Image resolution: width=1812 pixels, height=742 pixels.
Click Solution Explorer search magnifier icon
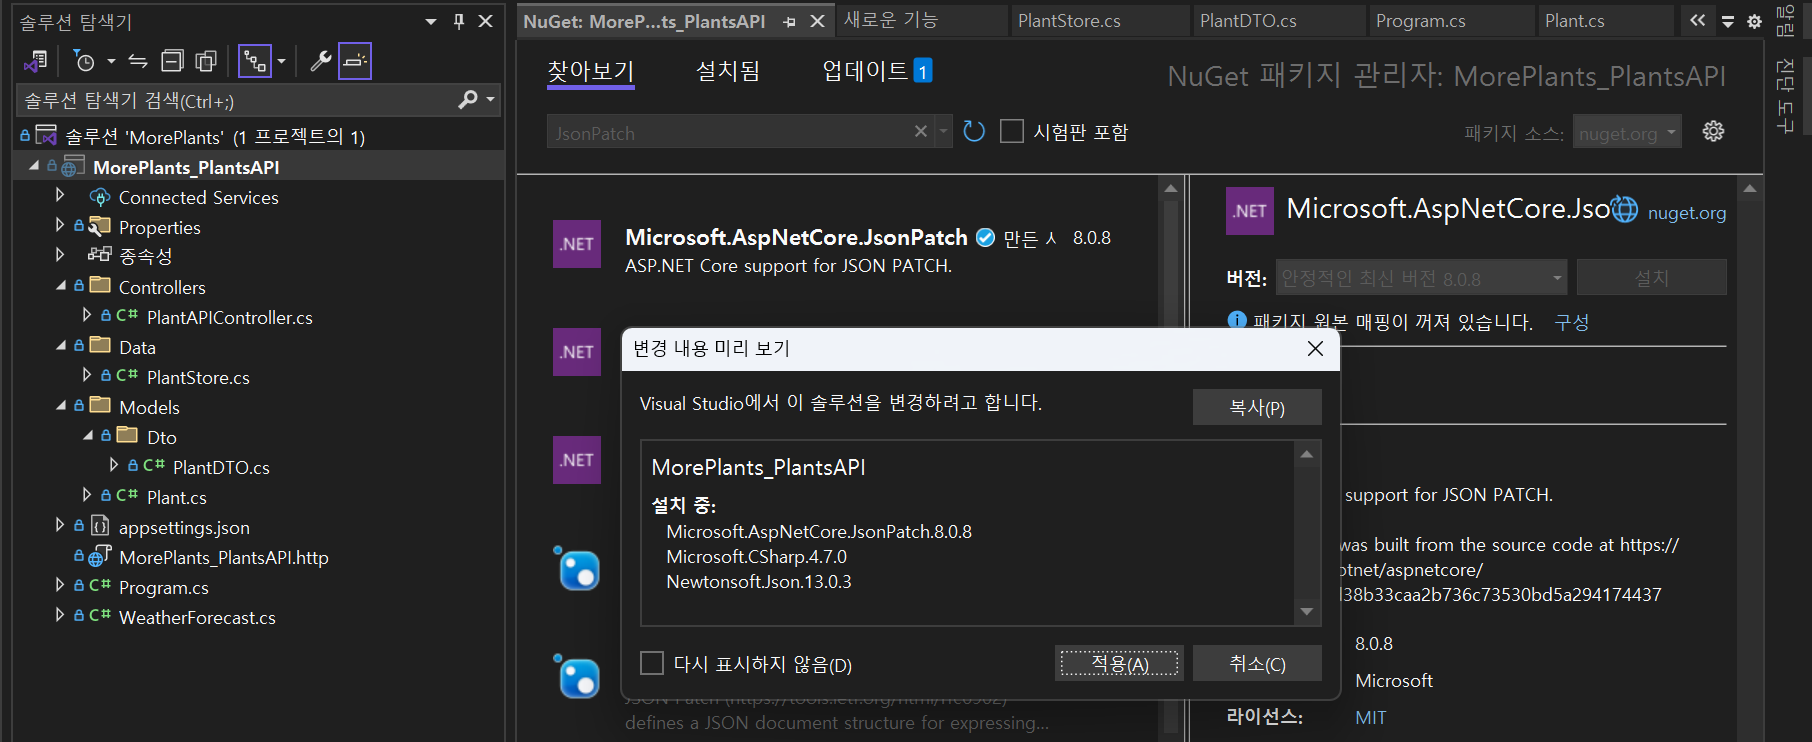(x=467, y=100)
